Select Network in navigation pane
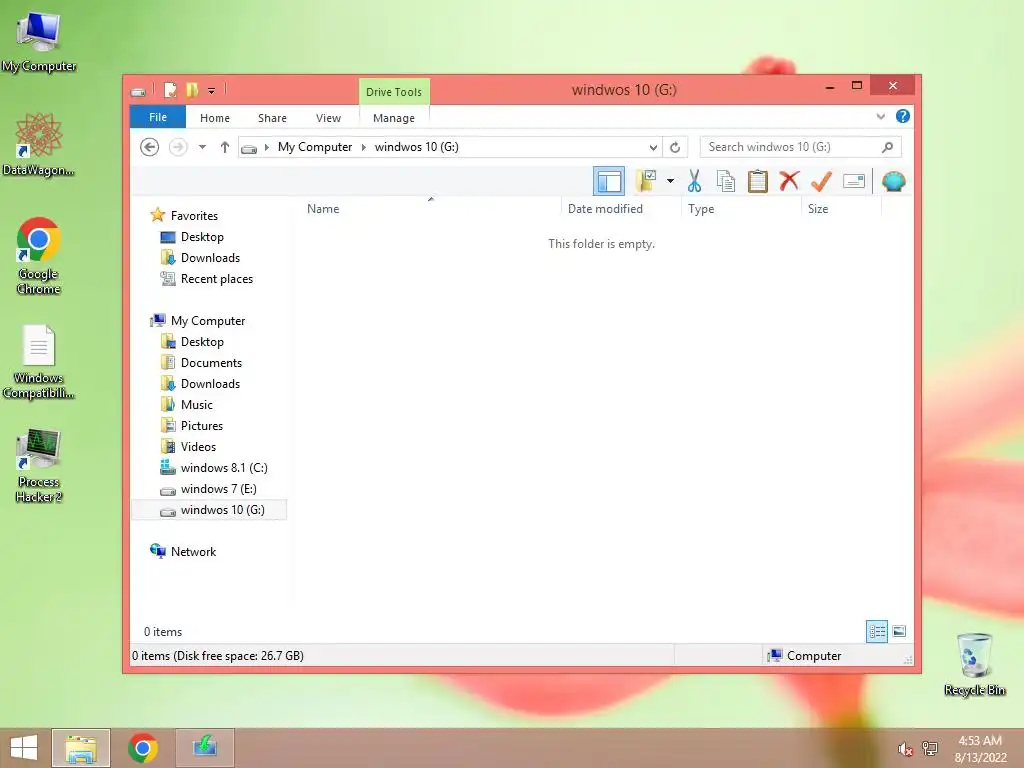1024x768 pixels. pyautogui.click(x=193, y=552)
